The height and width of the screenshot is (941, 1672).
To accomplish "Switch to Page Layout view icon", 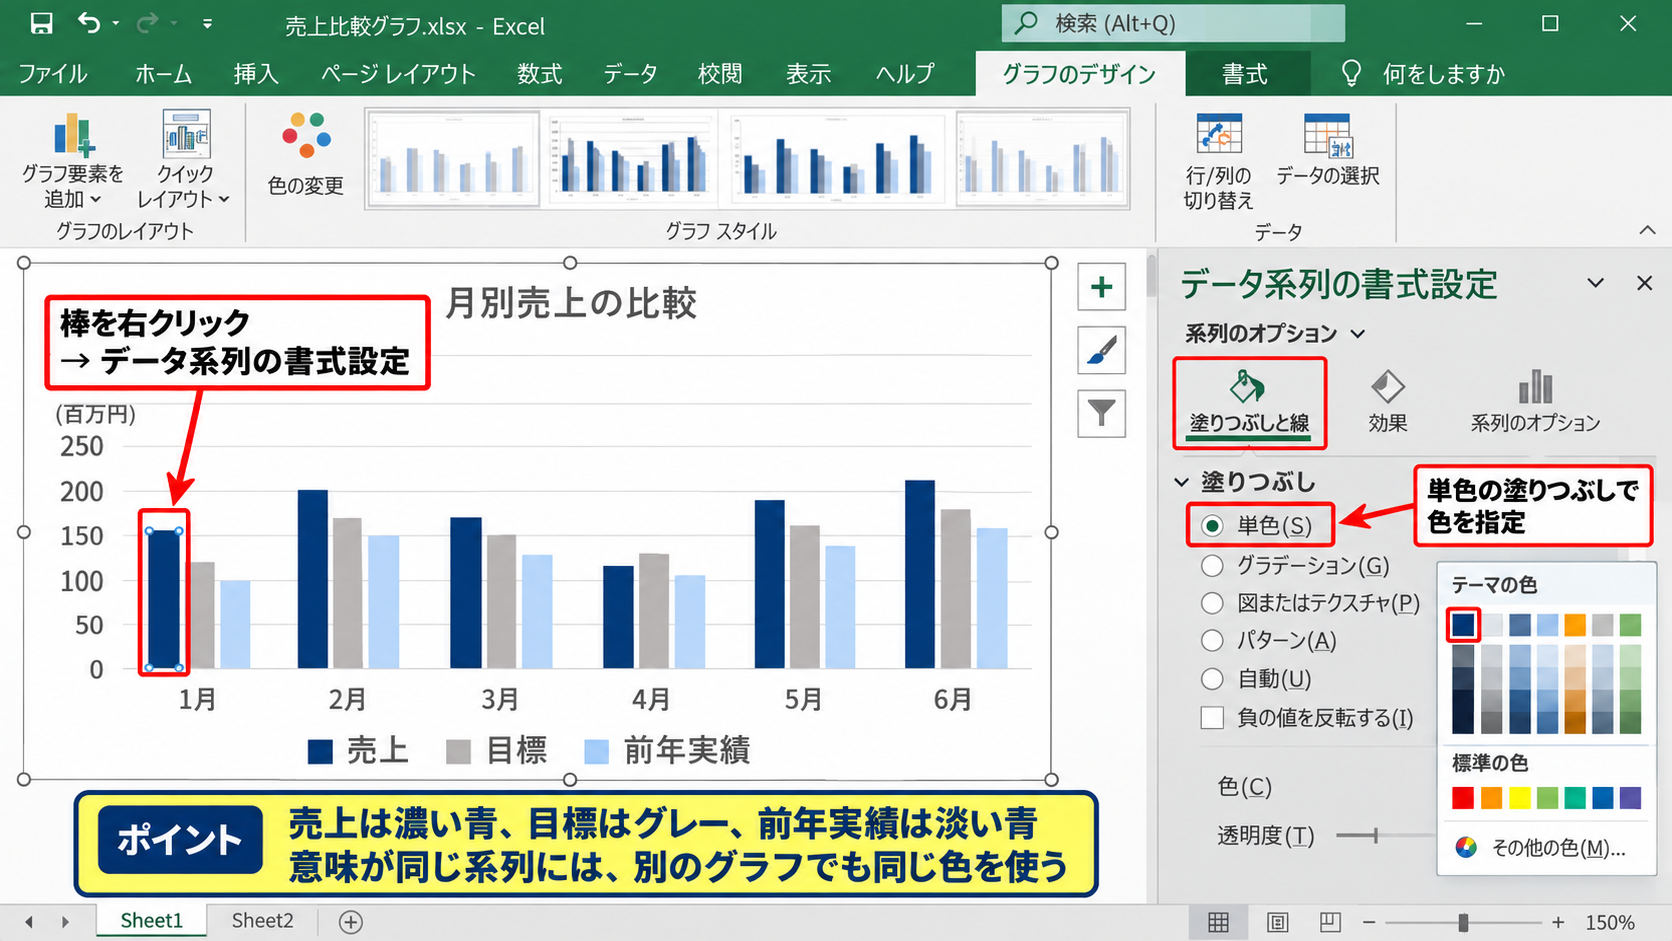I will coord(1277,922).
